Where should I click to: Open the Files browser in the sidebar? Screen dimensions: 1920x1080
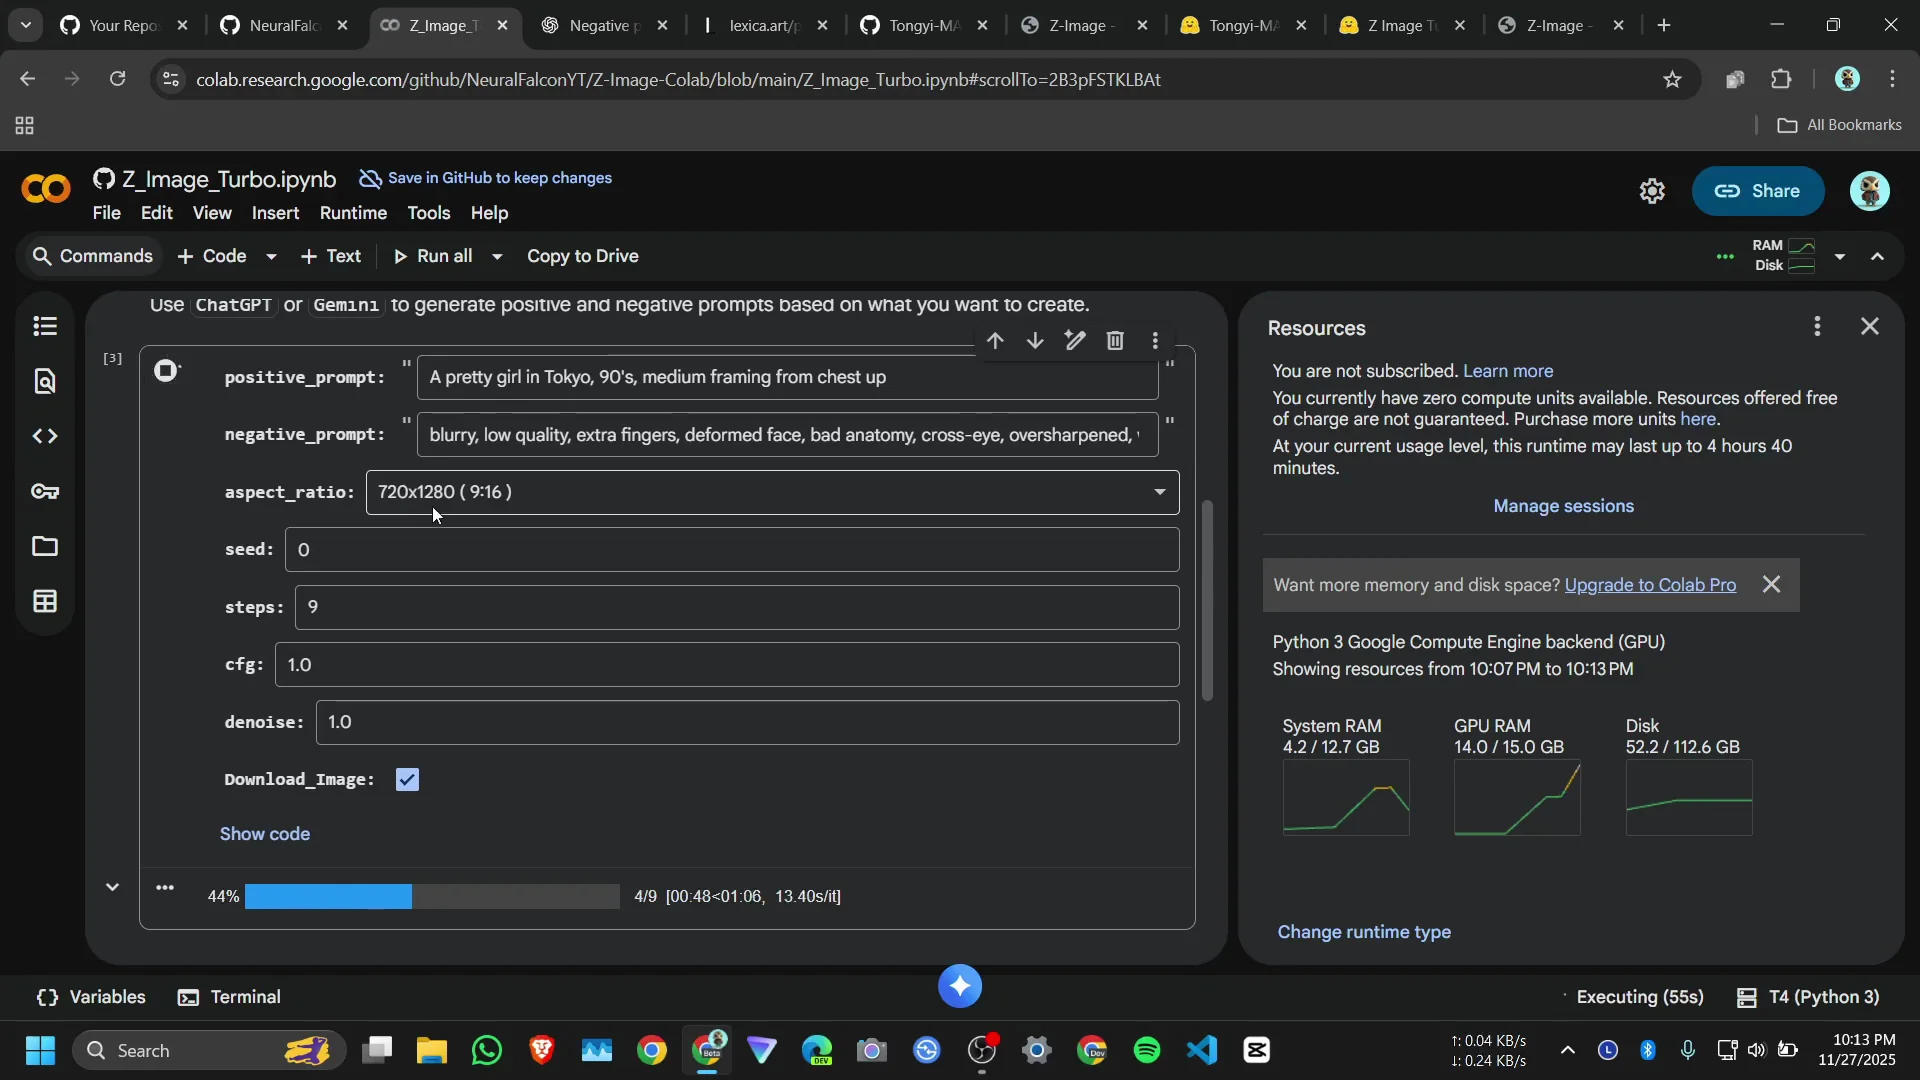(x=46, y=546)
